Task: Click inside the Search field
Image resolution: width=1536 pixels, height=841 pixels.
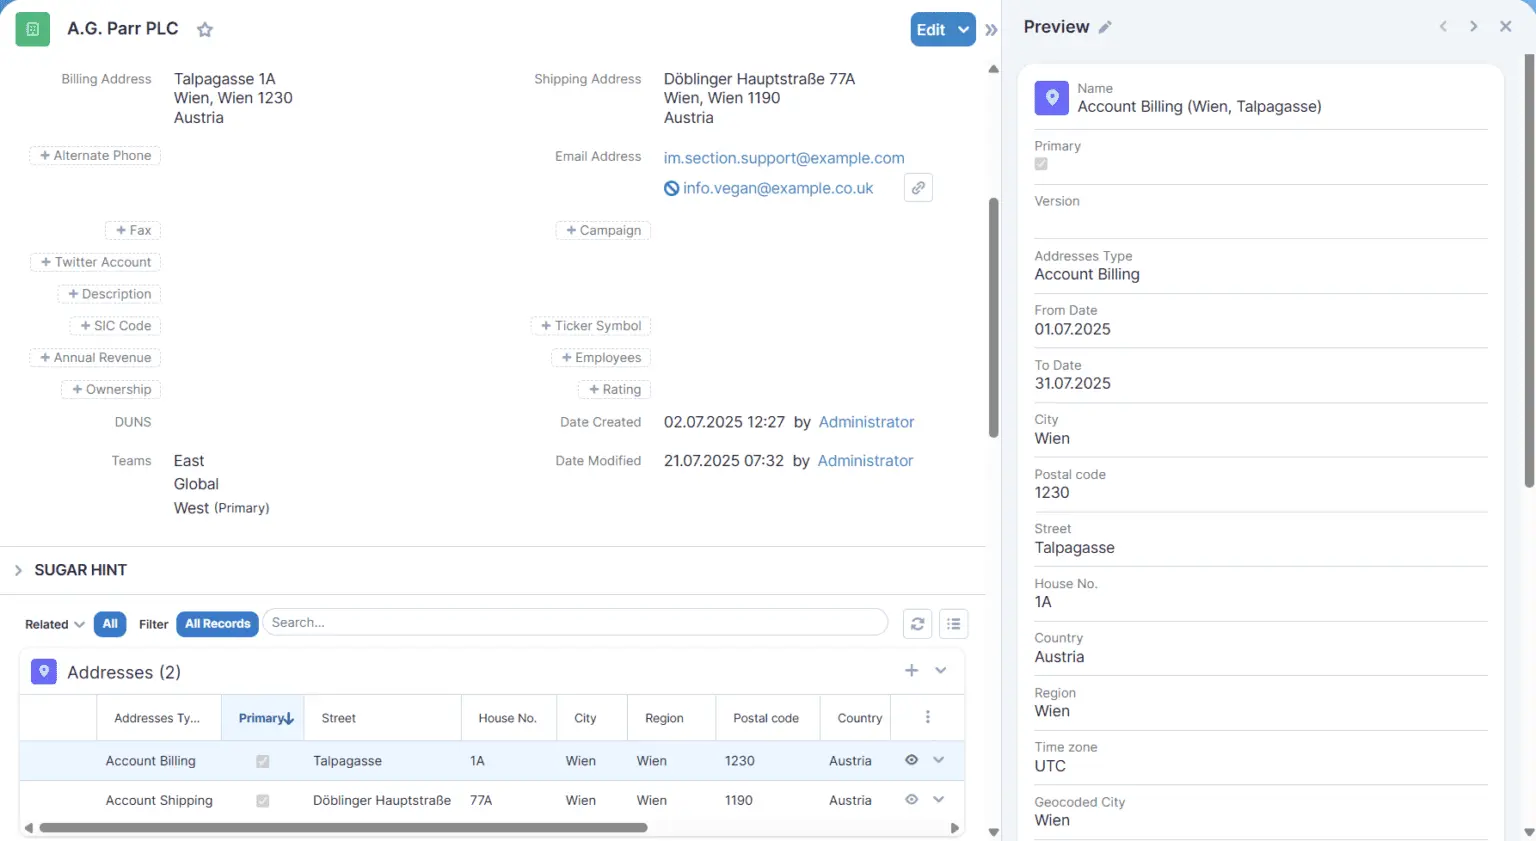Action: pos(575,622)
